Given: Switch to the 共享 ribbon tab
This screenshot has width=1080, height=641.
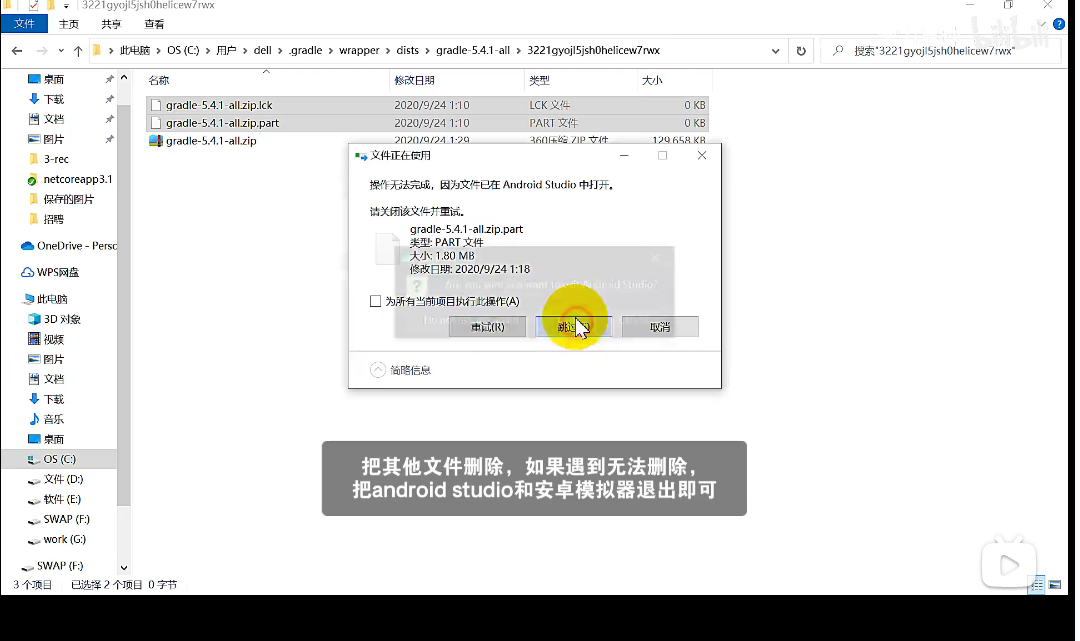Looking at the screenshot, I should tap(111, 24).
